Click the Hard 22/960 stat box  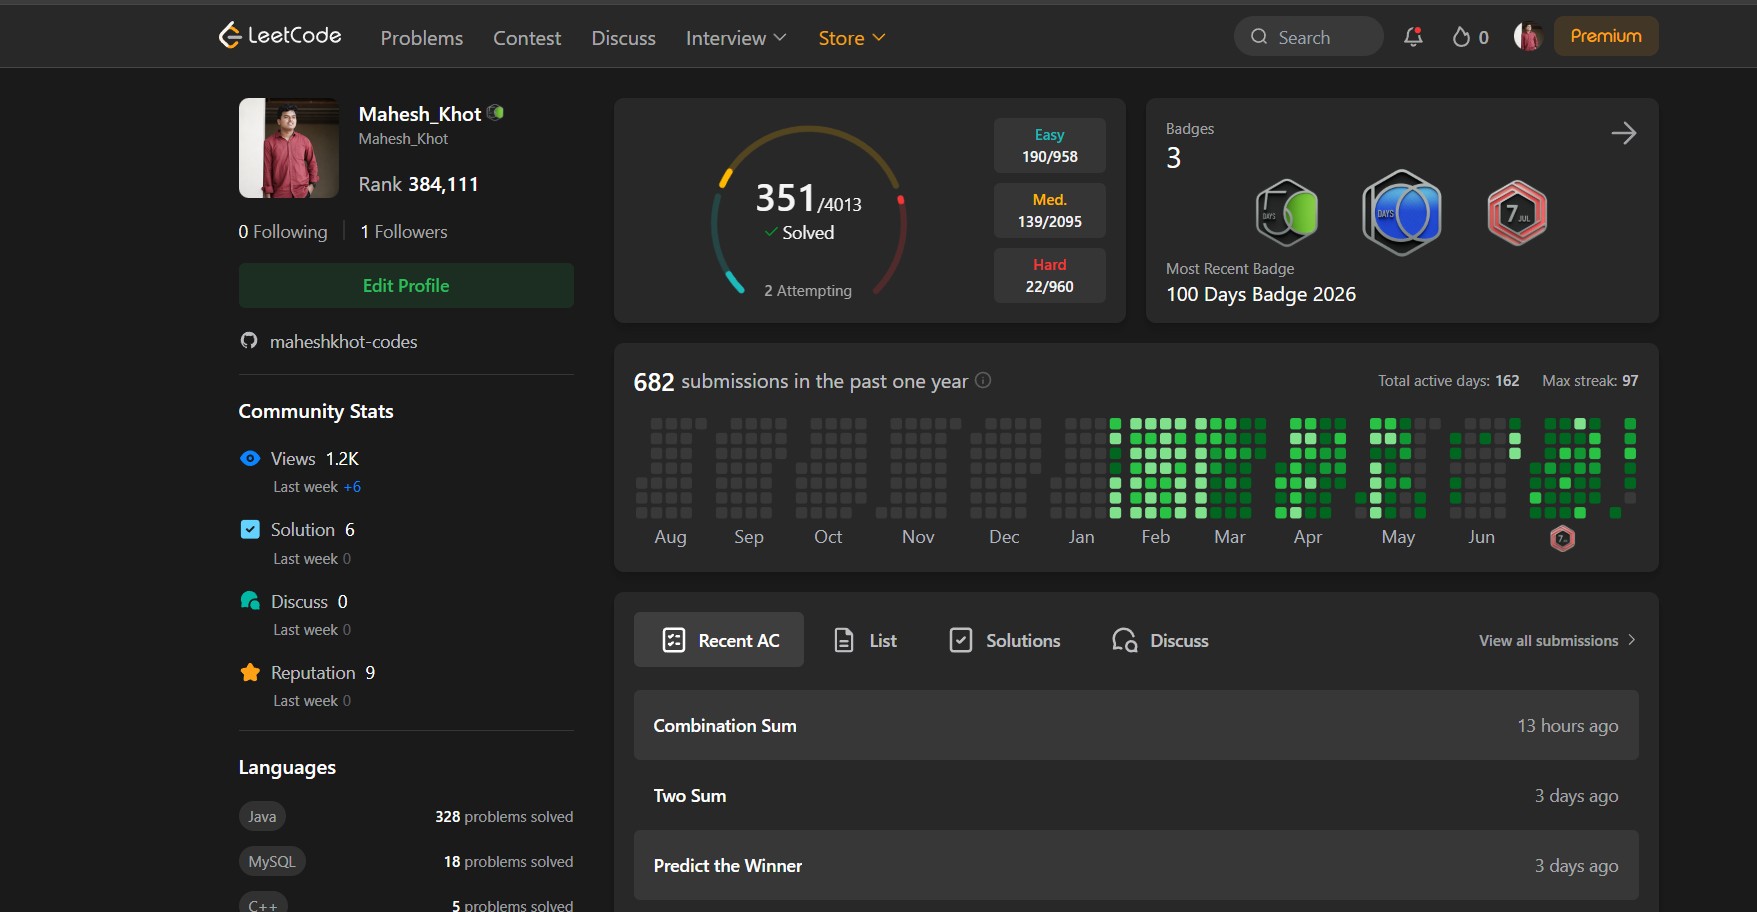pyautogui.click(x=1050, y=276)
